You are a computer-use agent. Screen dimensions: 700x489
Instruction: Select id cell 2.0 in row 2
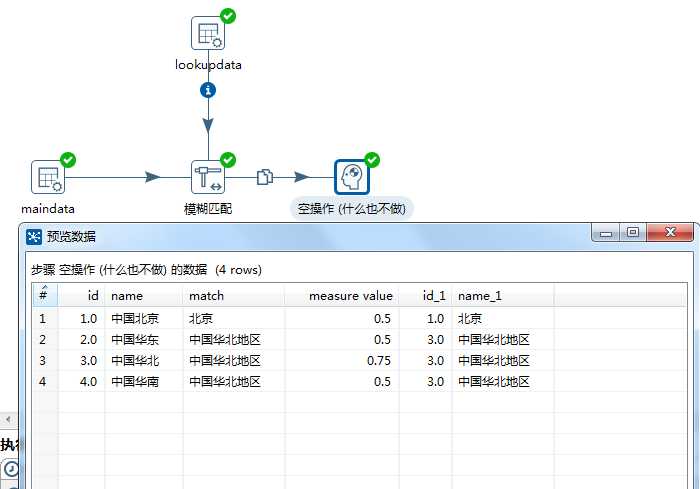coord(81,339)
